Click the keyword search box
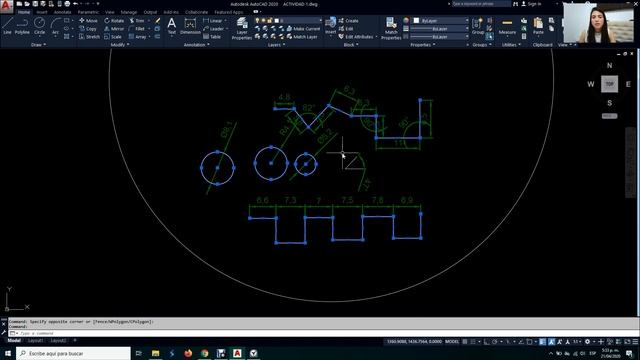Screen dimensions: 640x360 (481, 4)
